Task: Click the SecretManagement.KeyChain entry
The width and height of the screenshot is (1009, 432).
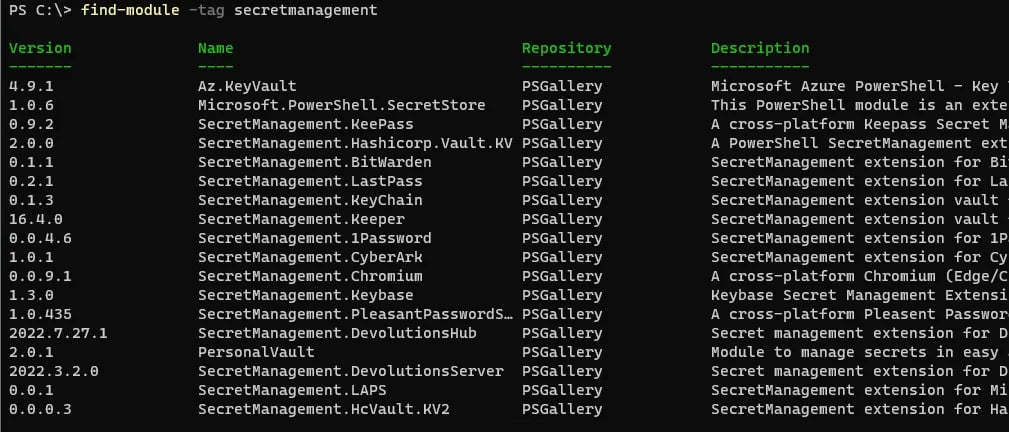Action: pyautogui.click(x=310, y=200)
